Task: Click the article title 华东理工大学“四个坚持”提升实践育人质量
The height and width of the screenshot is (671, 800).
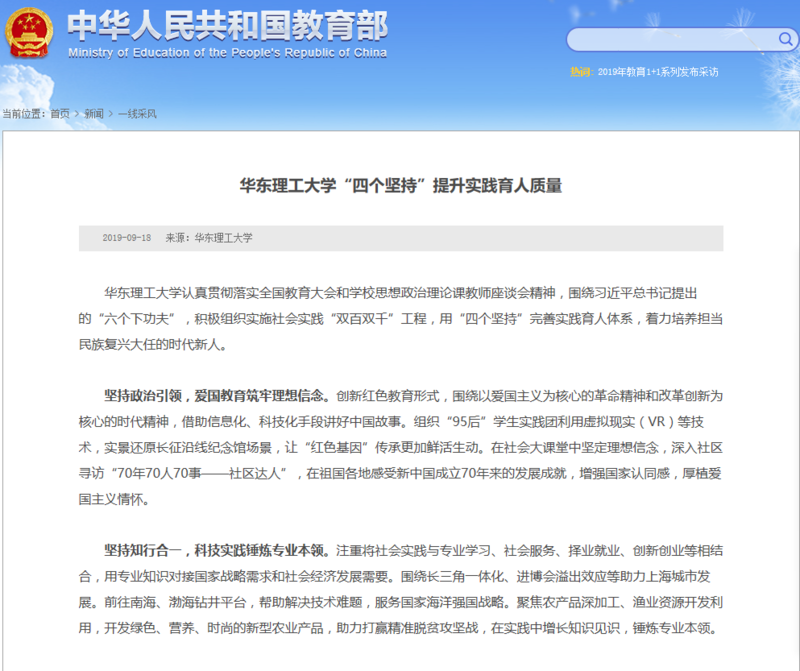Action: point(400,185)
